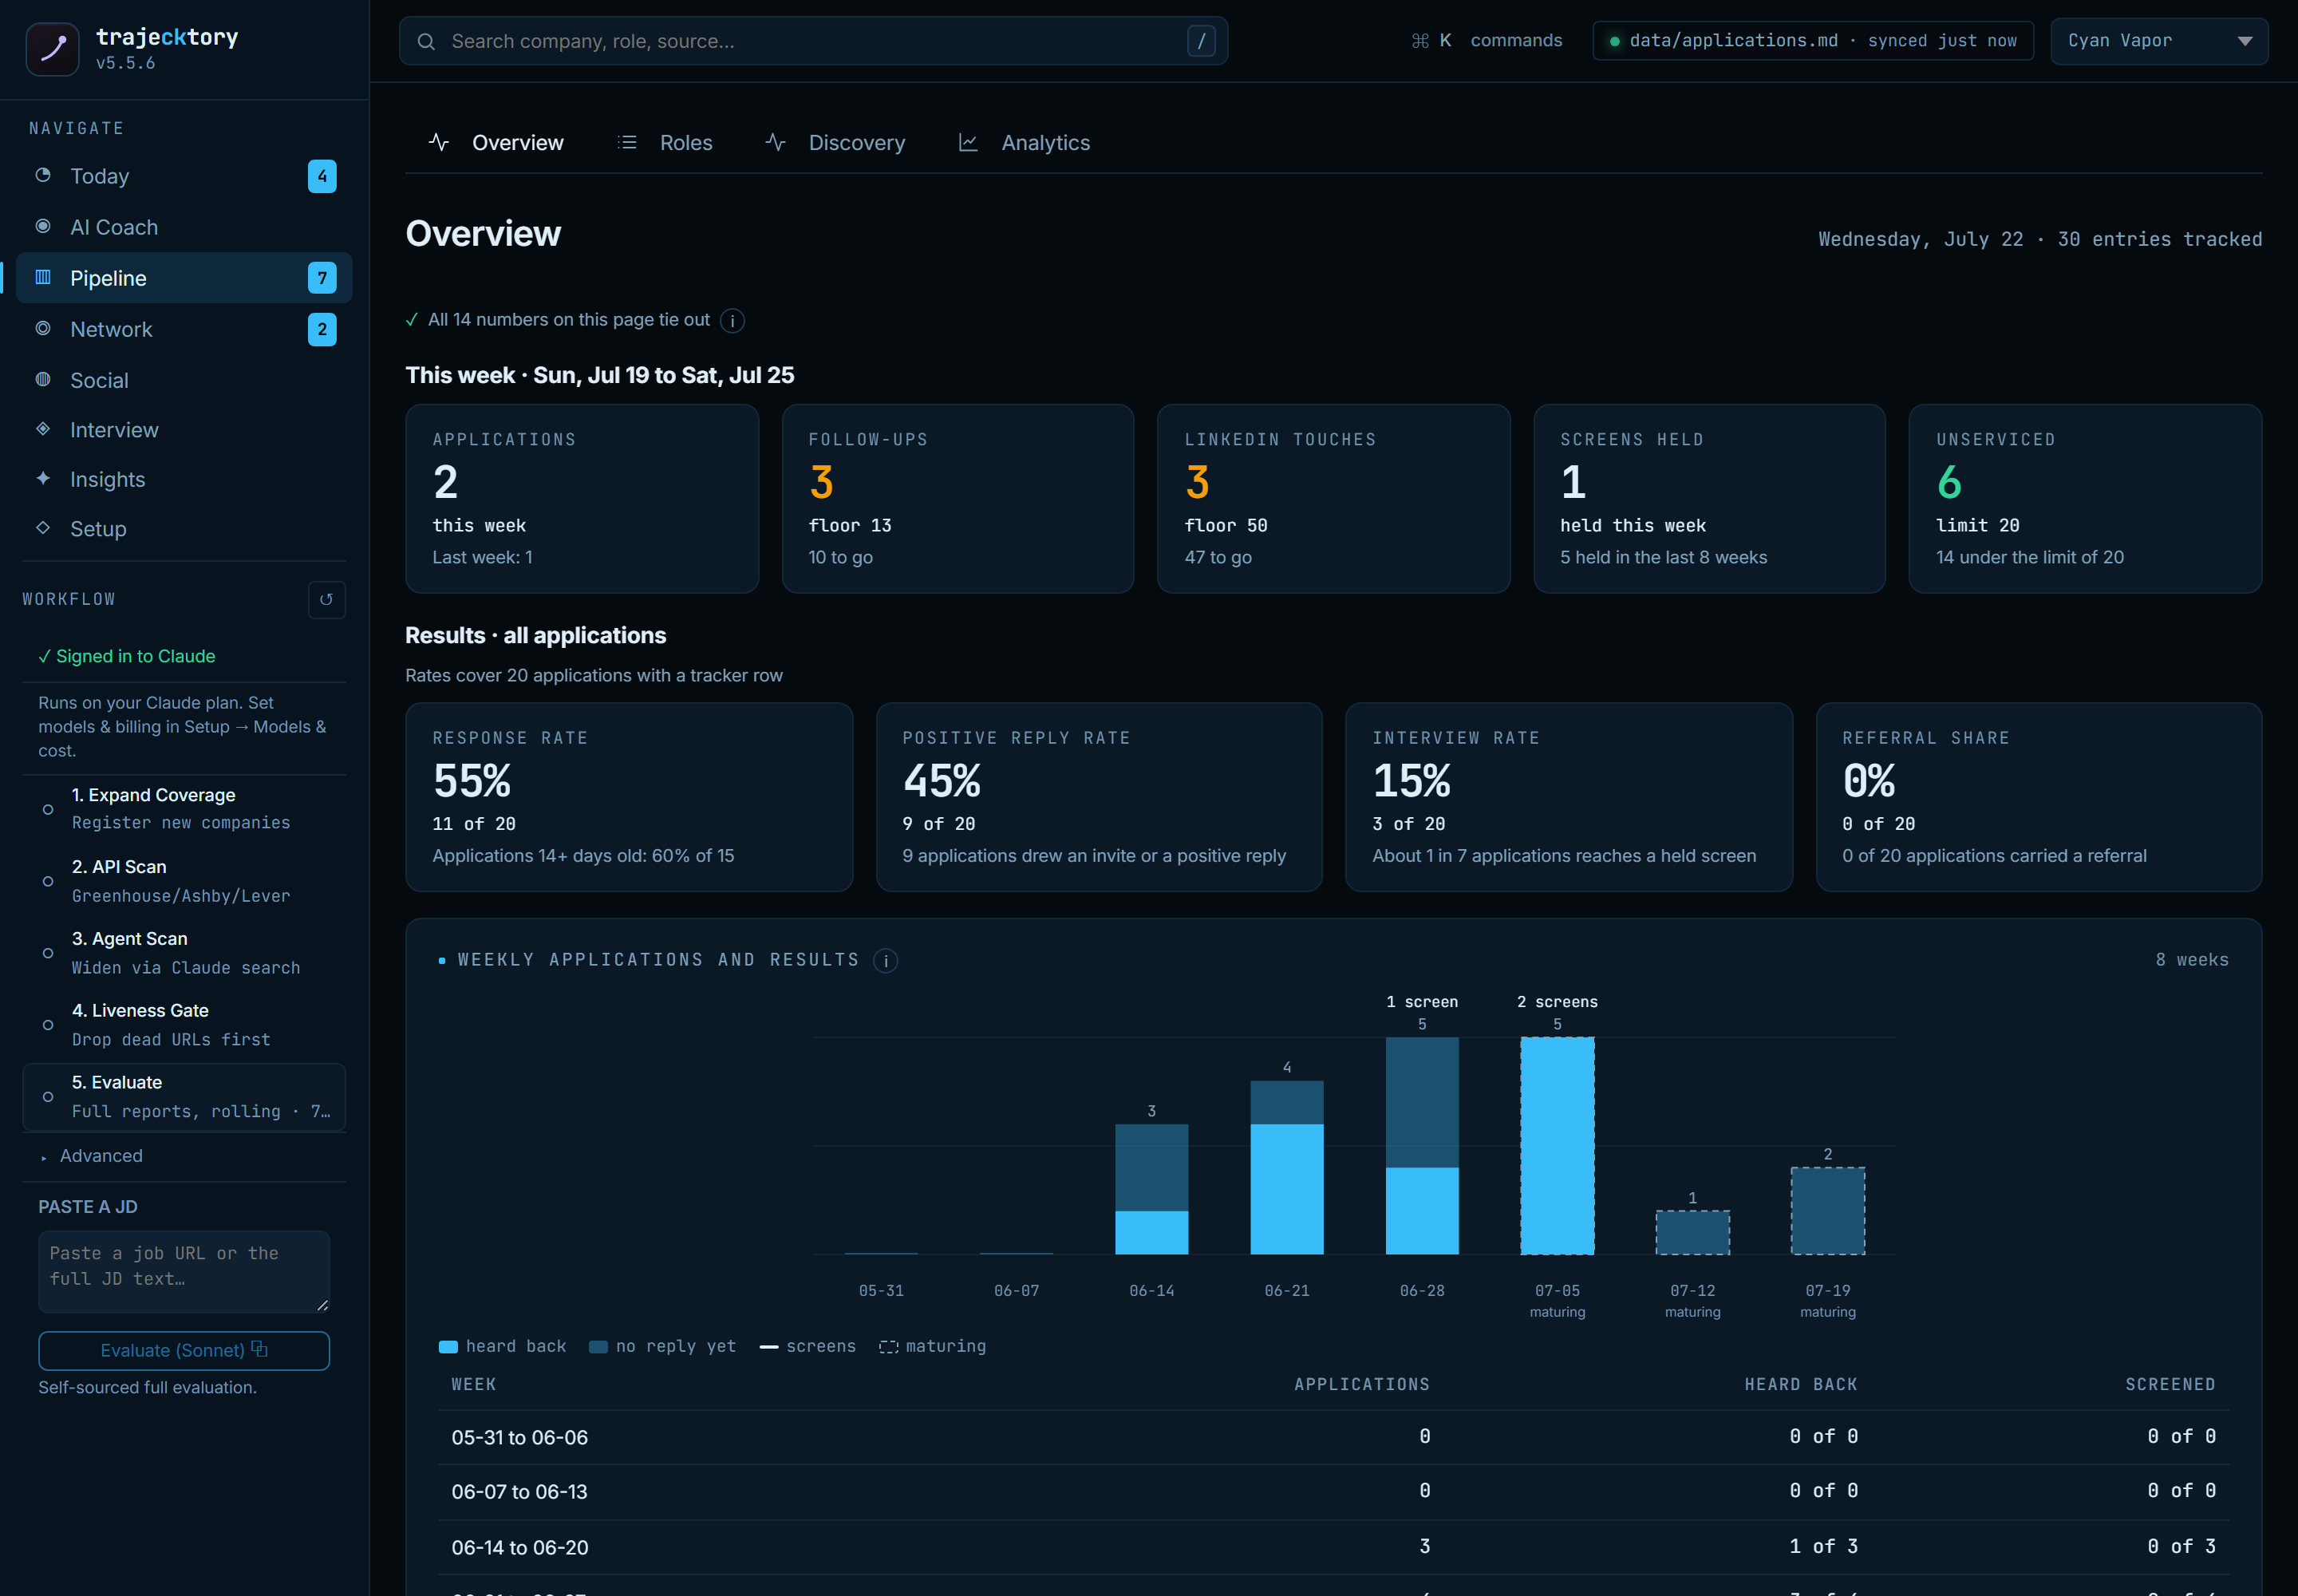
Task: Open the Cyan Vapor theme dropdown
Action: [x=2159, y=41]
